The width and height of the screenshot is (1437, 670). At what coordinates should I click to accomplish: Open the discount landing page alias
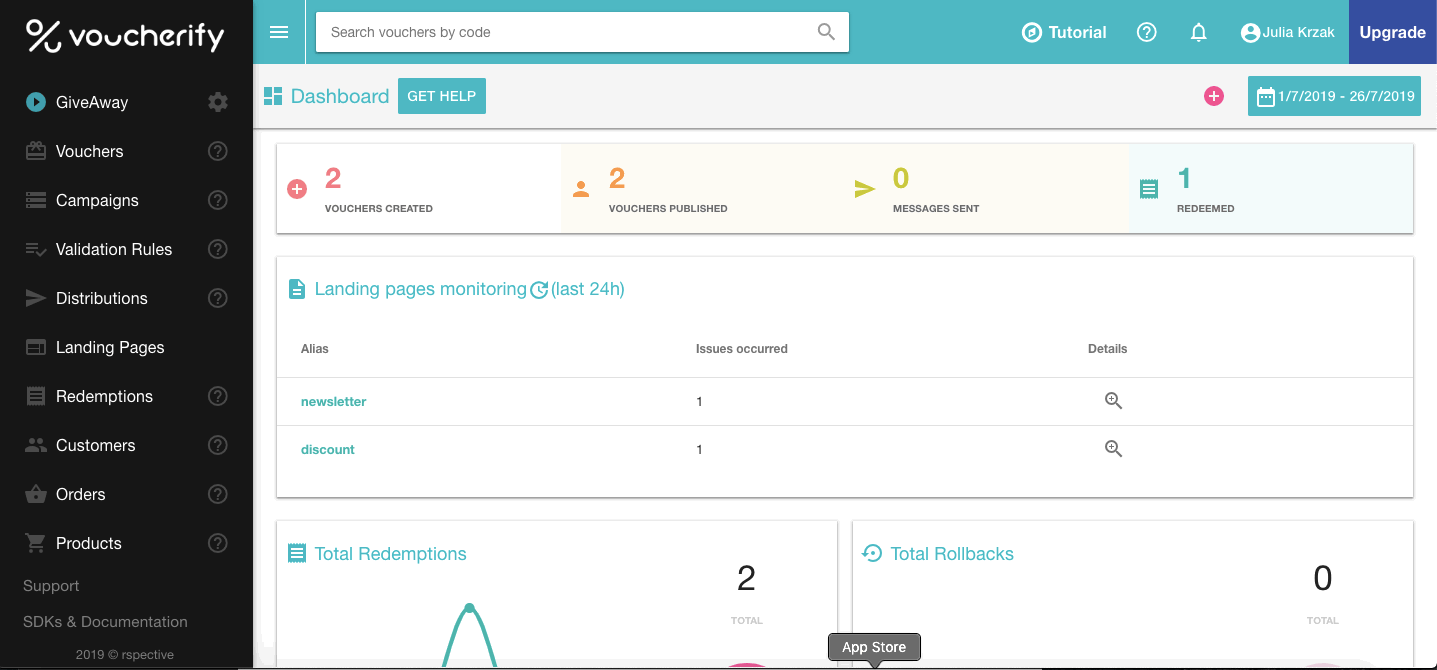click(328, 449)
